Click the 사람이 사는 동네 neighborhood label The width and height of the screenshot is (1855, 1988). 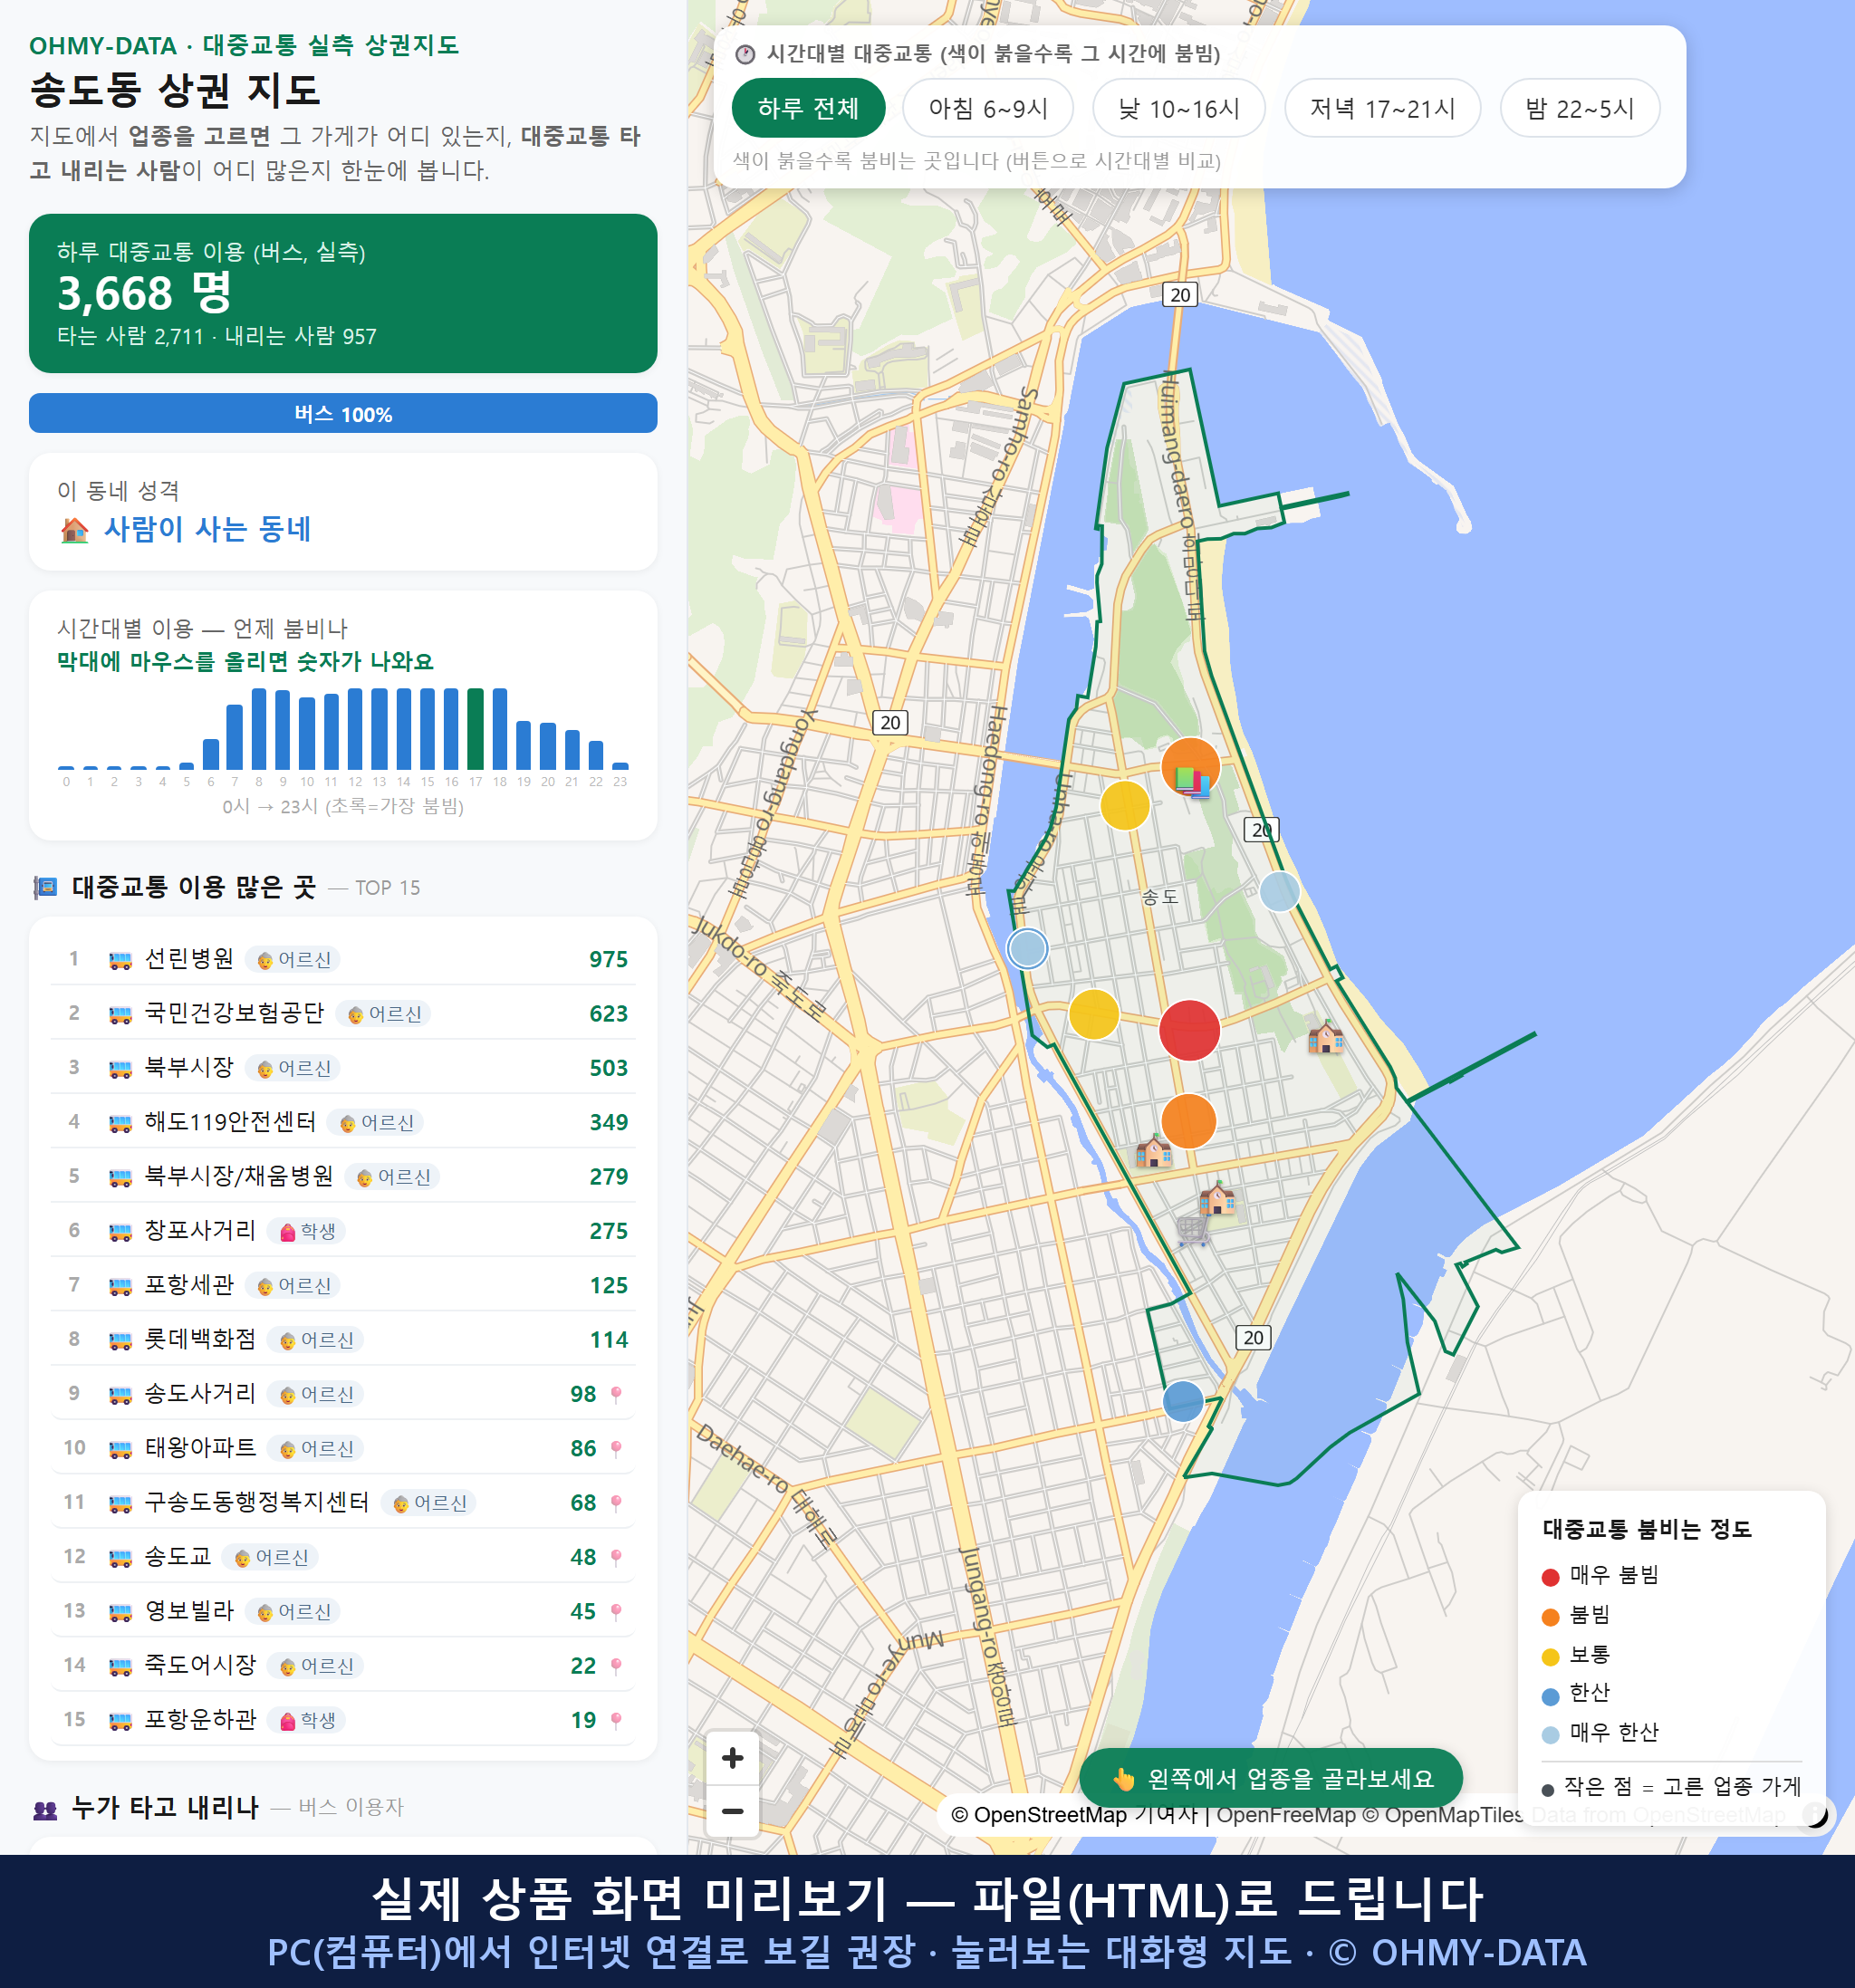[208, 529]
